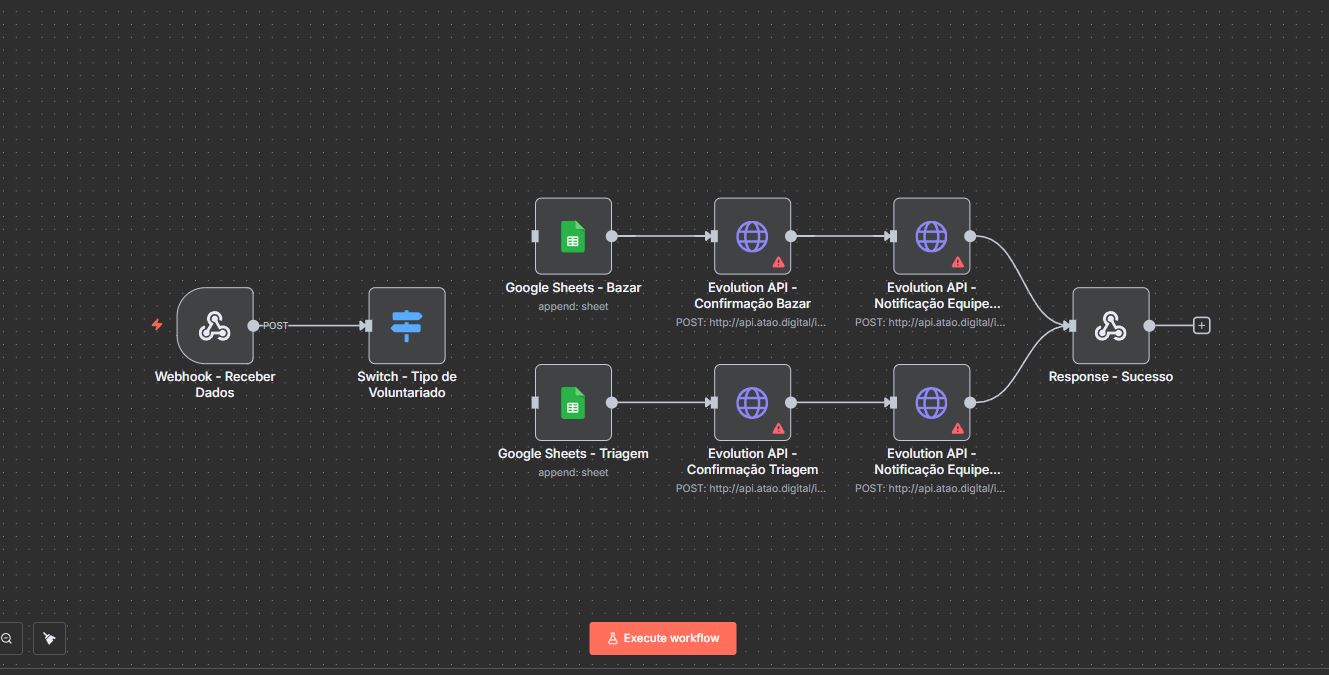The width and height of the screenshot is (1329, 675).
Task: Click the bottom Notificação Equipe globe node
Action: pos(931,402)
